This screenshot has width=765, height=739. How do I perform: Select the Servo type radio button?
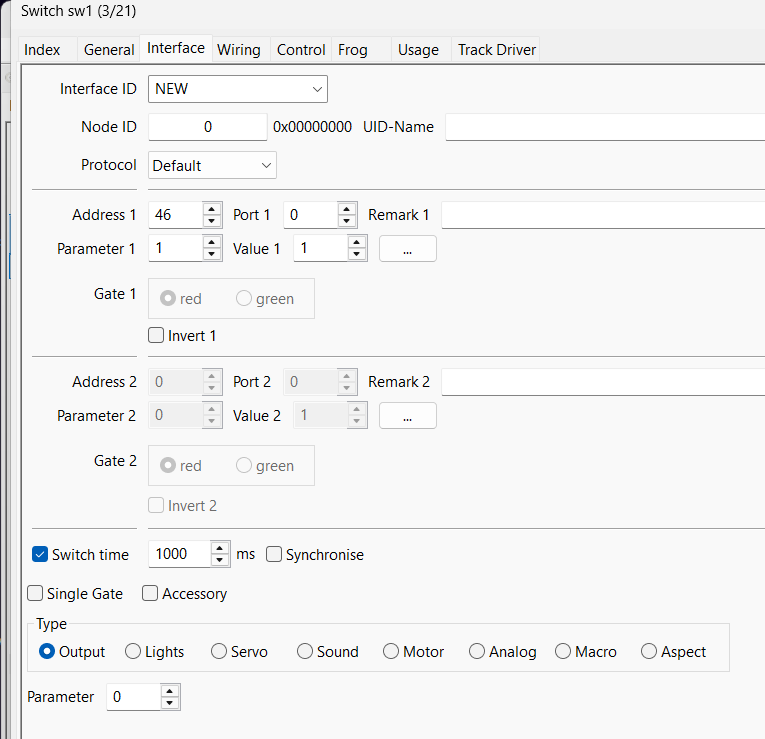click(220, 651)
